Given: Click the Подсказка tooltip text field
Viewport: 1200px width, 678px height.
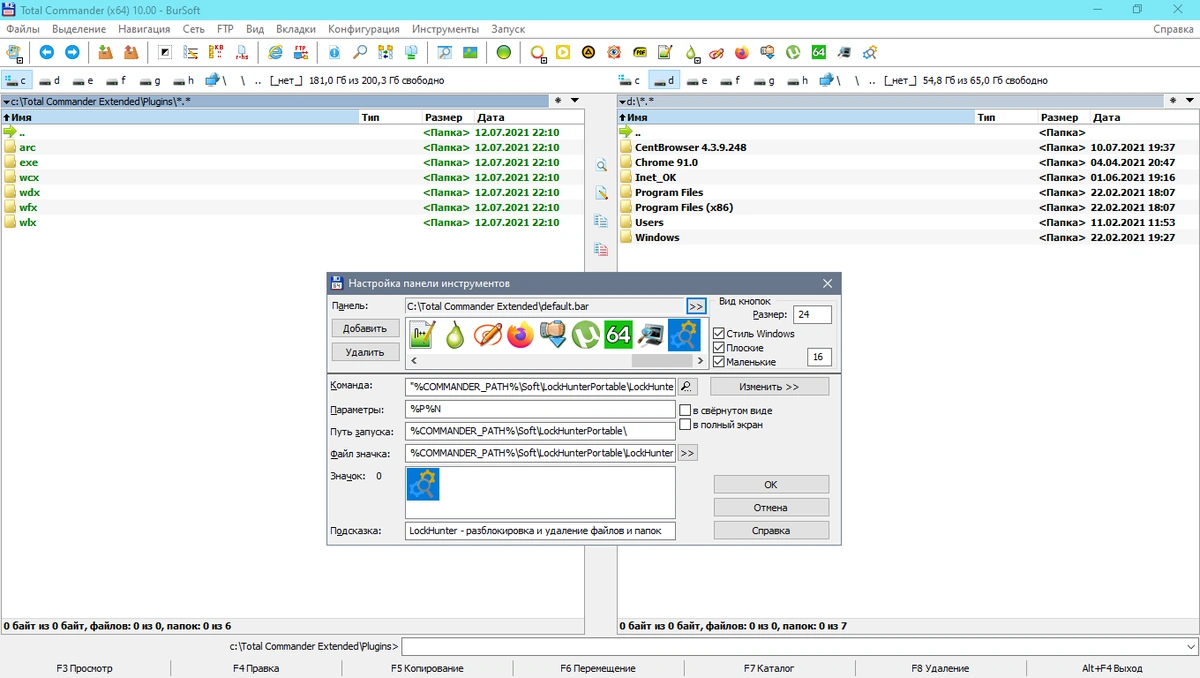Looking at the screenshot, I should click(x=540, y=531).
